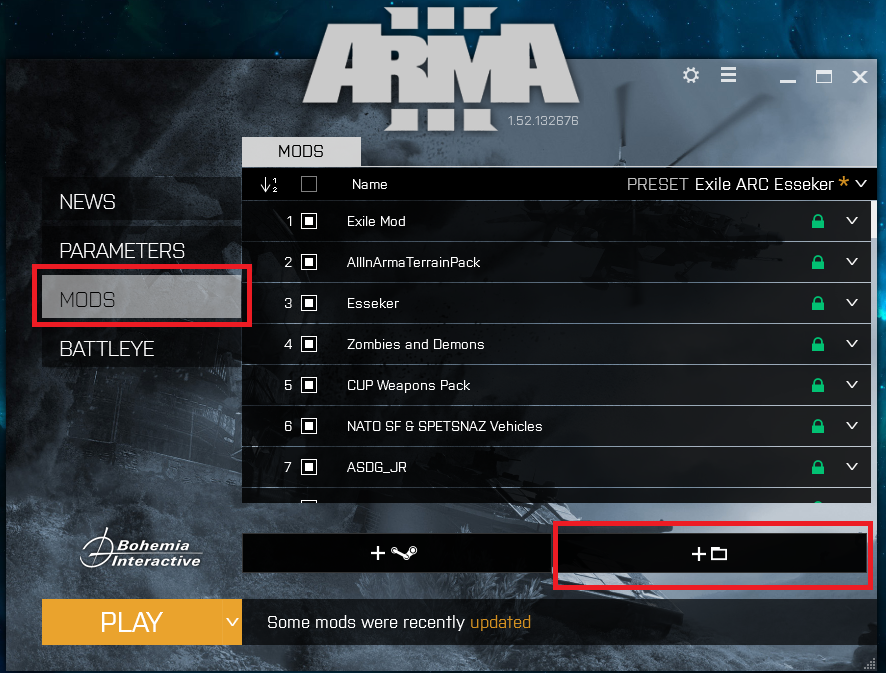This screenshot has height=673, width=886.
Task: Click the green lock icon for Esseker
Action: tap(818, 303)
